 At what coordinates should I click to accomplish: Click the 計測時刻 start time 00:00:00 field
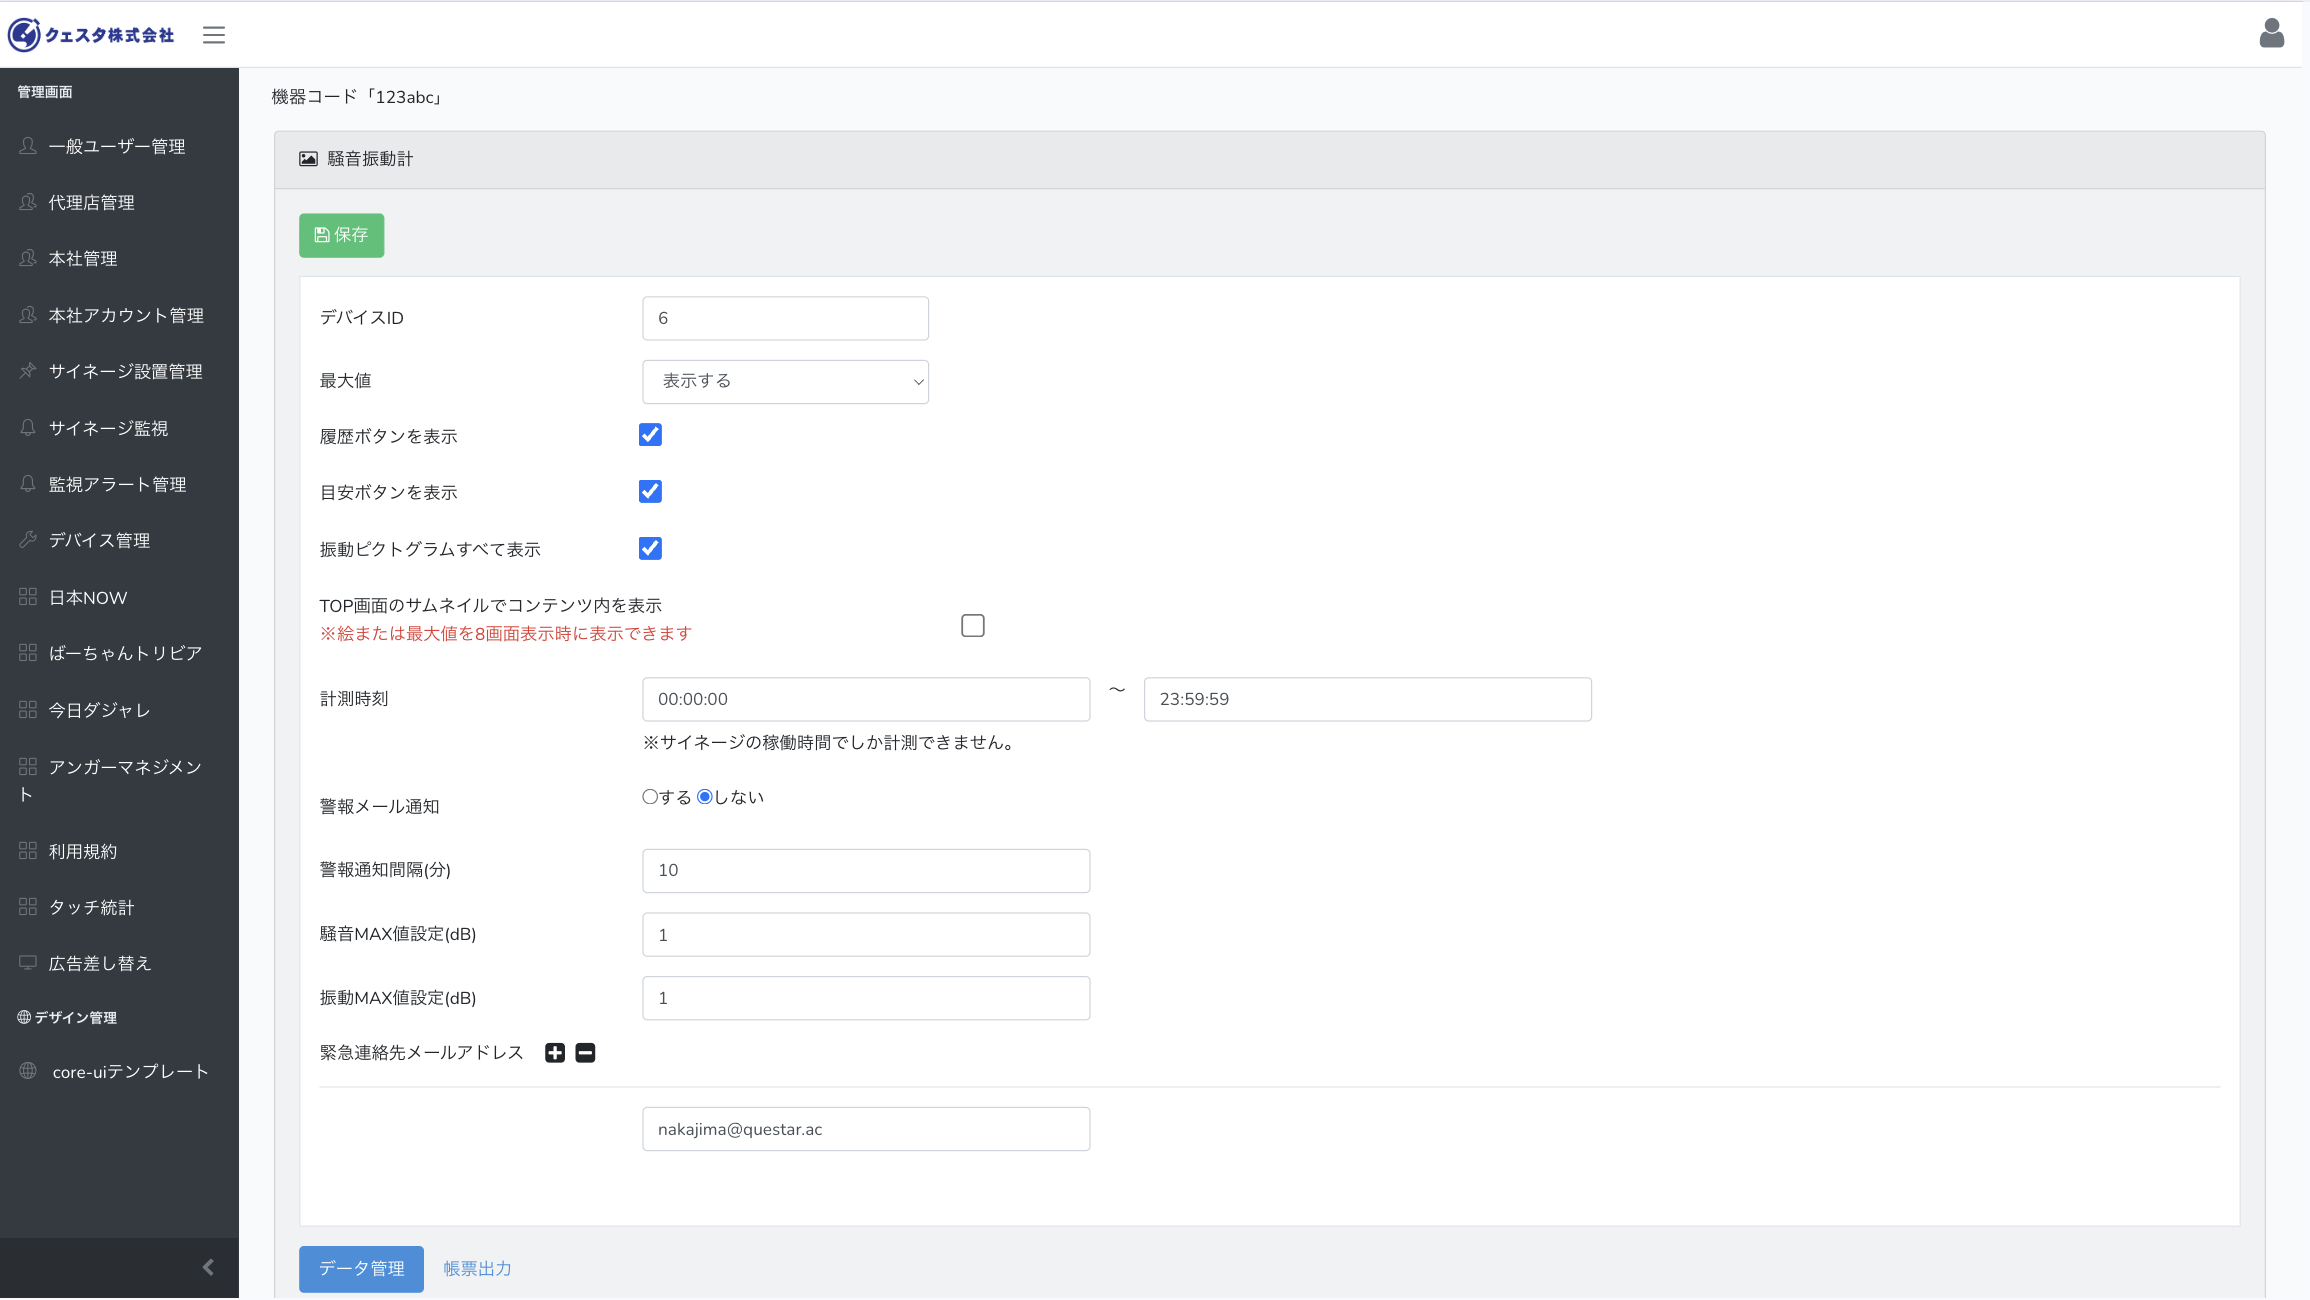pyautogui.click(x=866, y=699)
